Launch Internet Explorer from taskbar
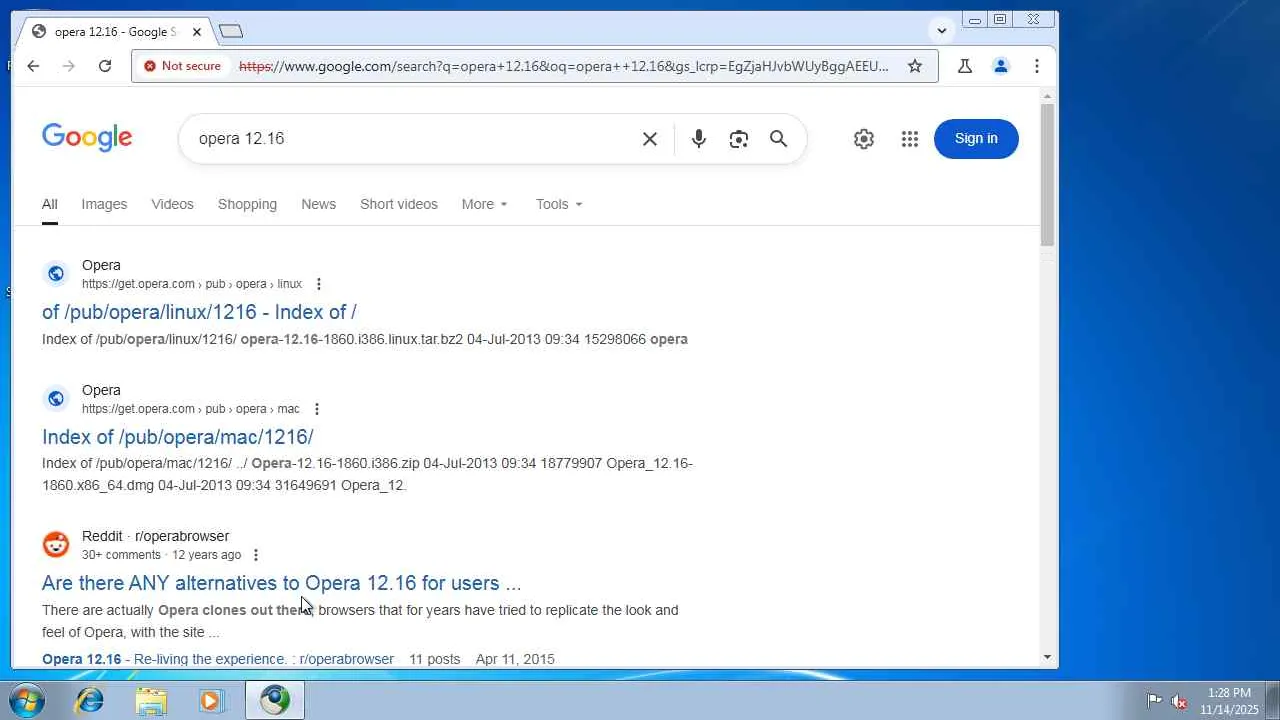The width and height of the screenshot is (1280, 720). 90,700
